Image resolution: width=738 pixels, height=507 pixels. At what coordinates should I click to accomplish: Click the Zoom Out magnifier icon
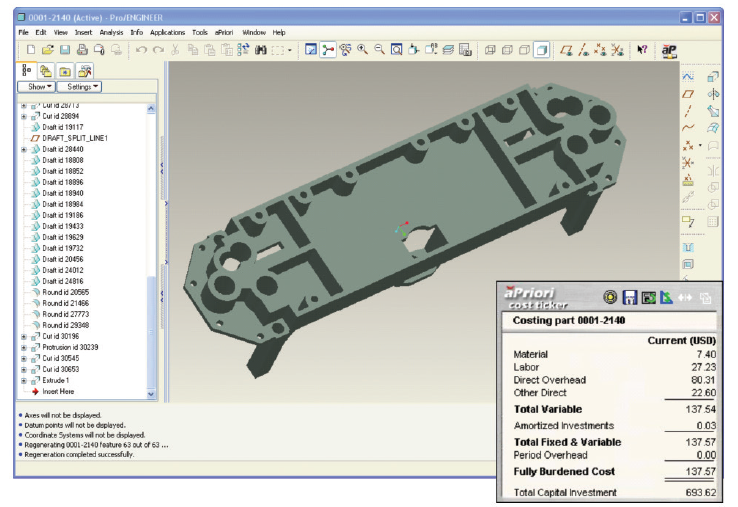click(379, 49)
